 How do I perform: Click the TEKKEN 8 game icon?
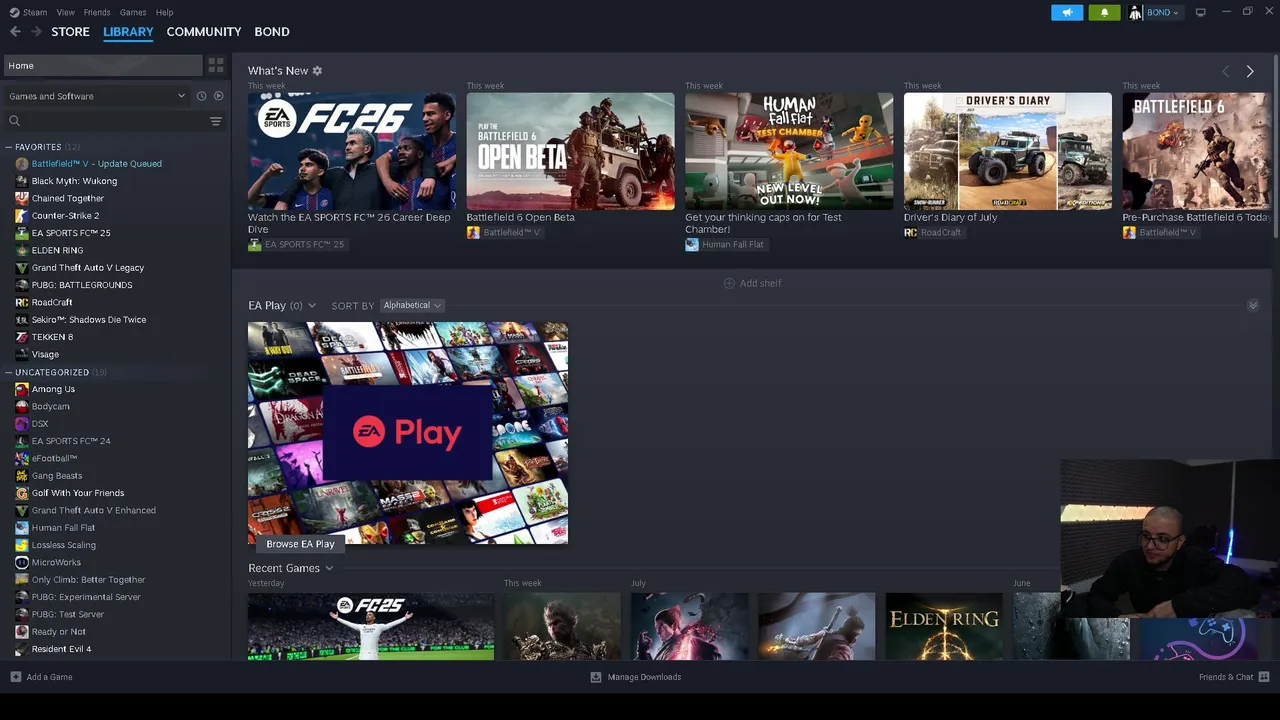[x=22, y=337]
